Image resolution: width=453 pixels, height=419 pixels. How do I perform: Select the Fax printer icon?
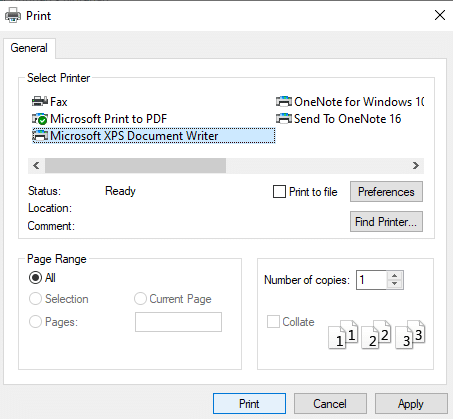(x=40, y=101)
